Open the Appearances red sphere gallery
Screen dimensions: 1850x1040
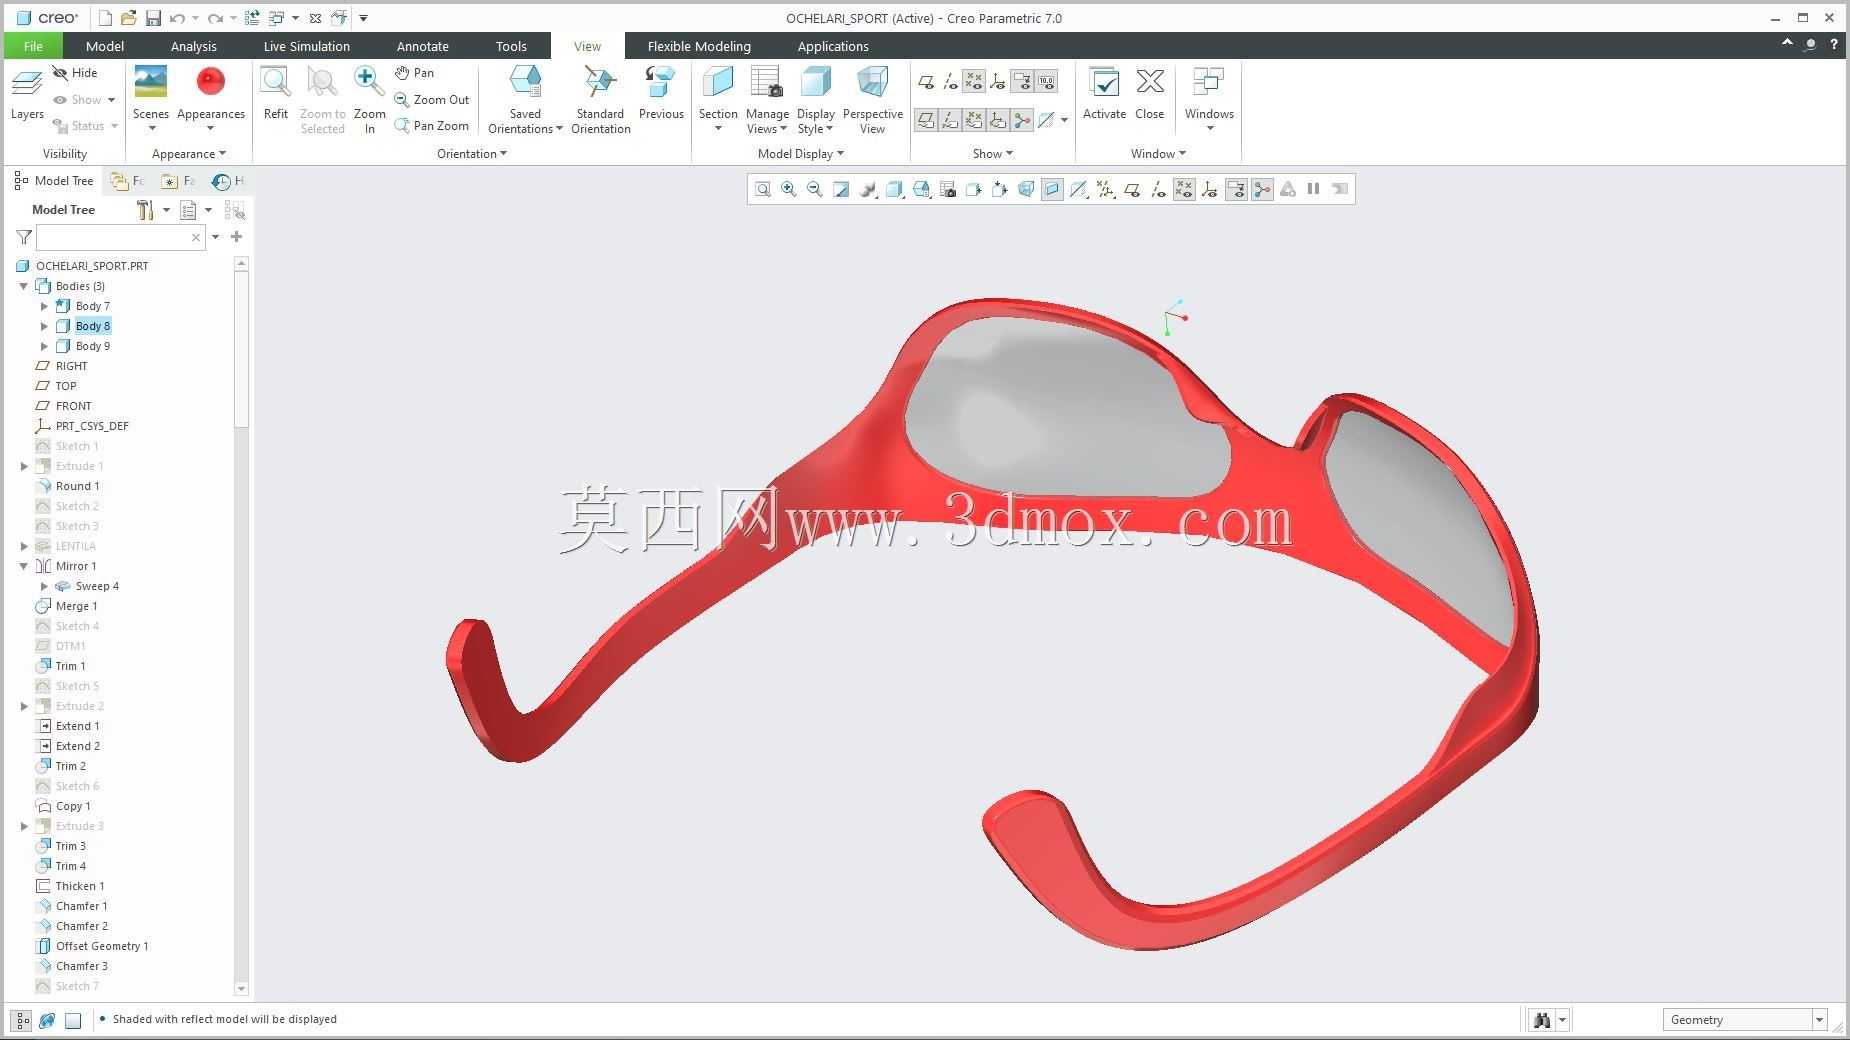pyautogui.click(x=211, y=96)
